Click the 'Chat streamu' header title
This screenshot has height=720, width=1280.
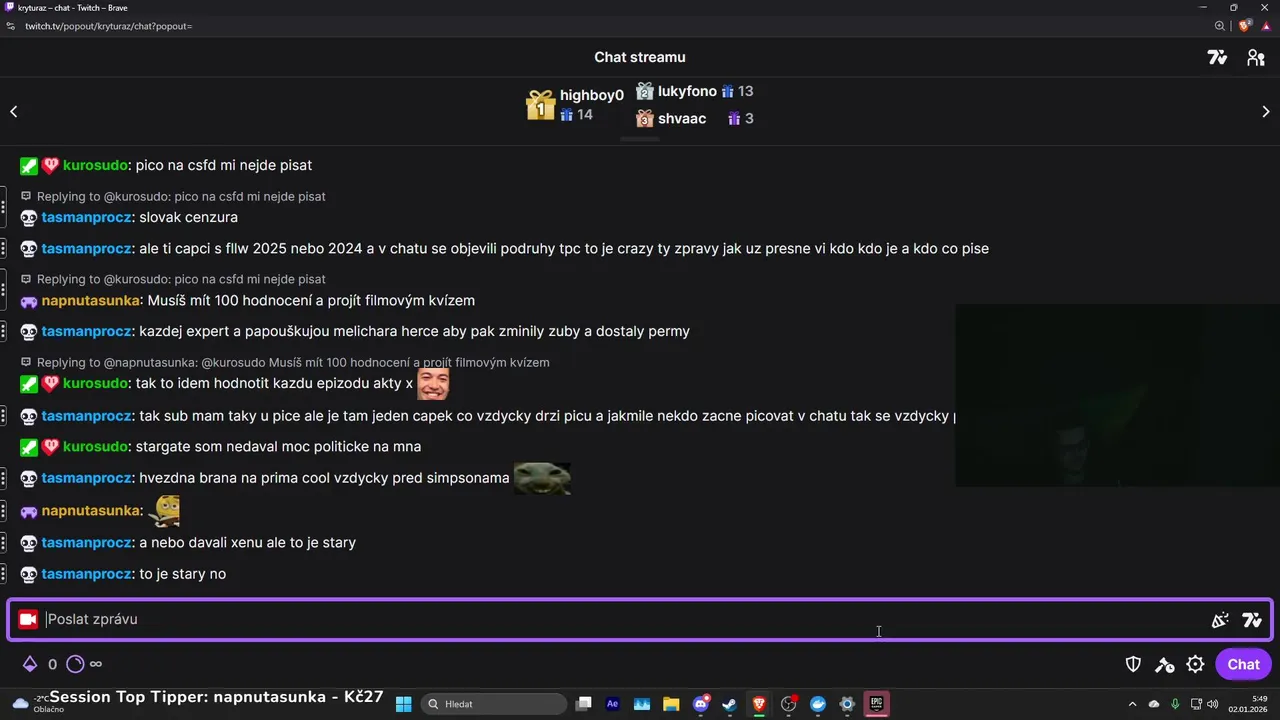640,58
